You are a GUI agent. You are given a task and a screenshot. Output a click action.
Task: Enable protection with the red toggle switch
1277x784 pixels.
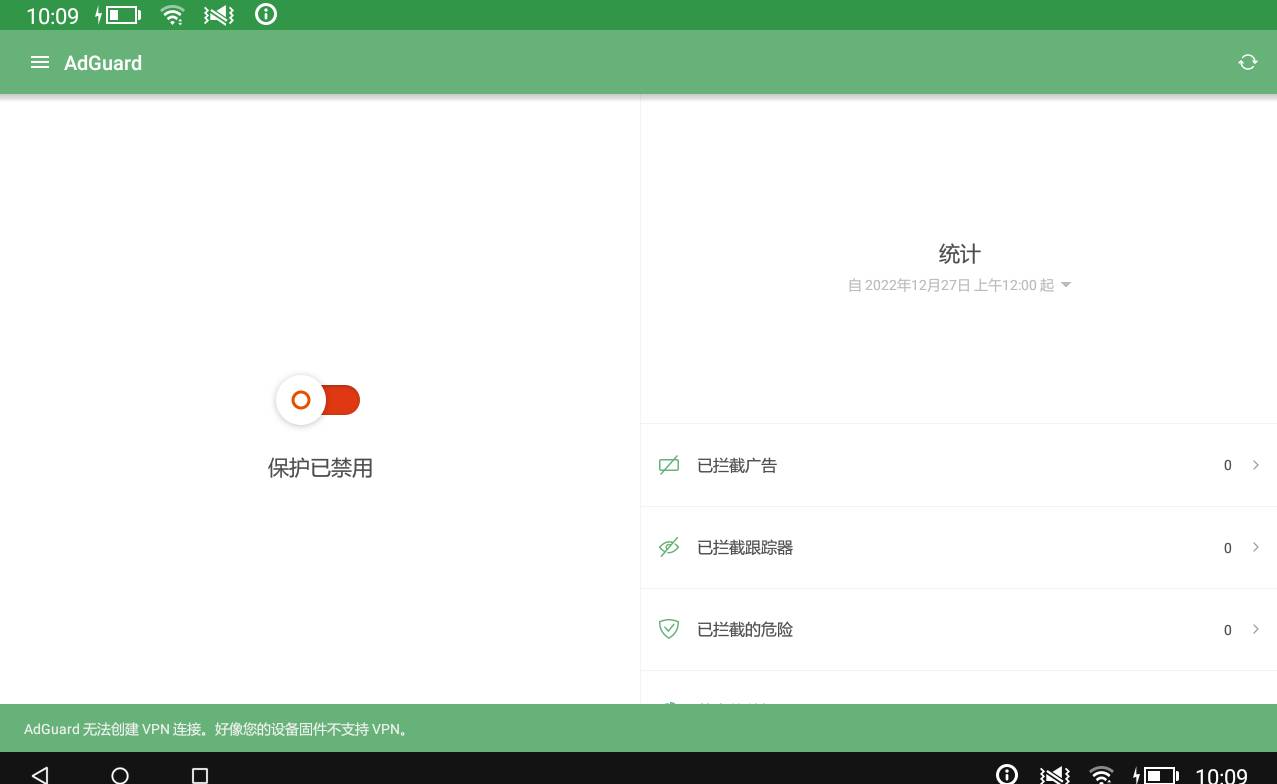tap(319, 401)
